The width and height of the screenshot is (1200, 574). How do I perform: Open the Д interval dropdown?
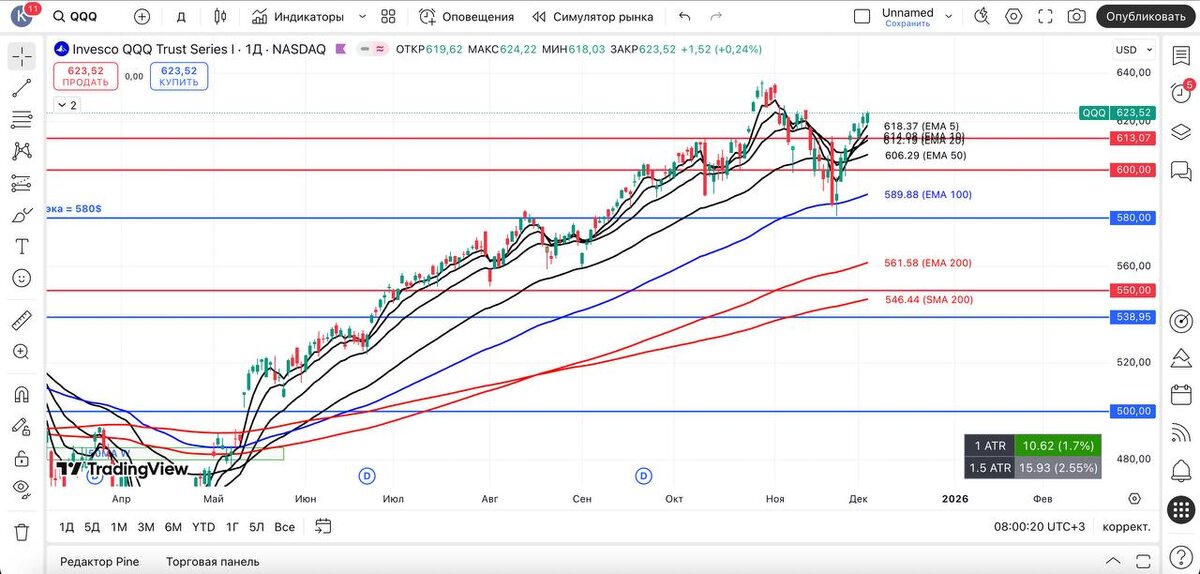coord(181,17)
